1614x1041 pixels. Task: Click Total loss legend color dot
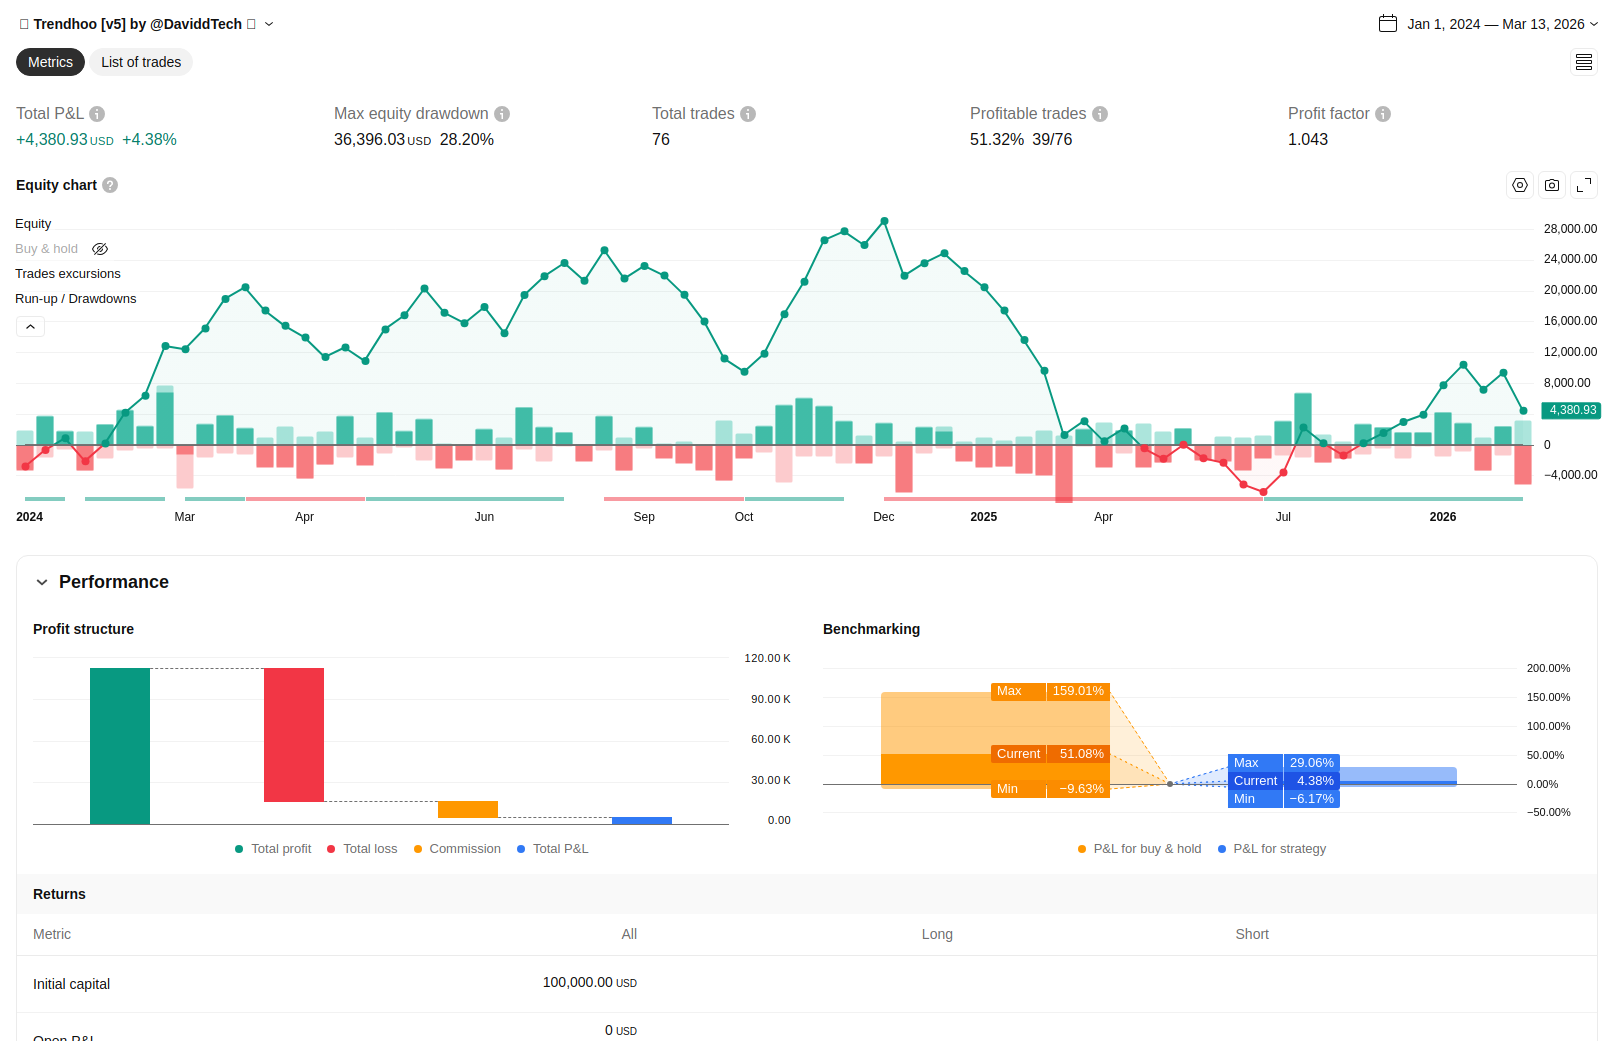click(331, 849)
